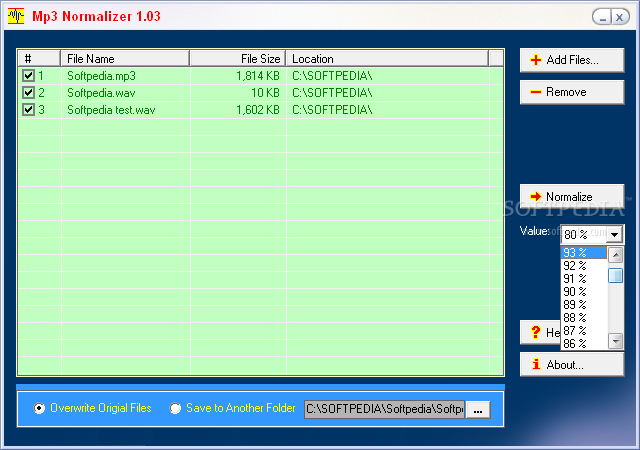The width and height of the screenshot is (640, 450).
Task: Choose 93 % in the value list
Action: point(584,253)
